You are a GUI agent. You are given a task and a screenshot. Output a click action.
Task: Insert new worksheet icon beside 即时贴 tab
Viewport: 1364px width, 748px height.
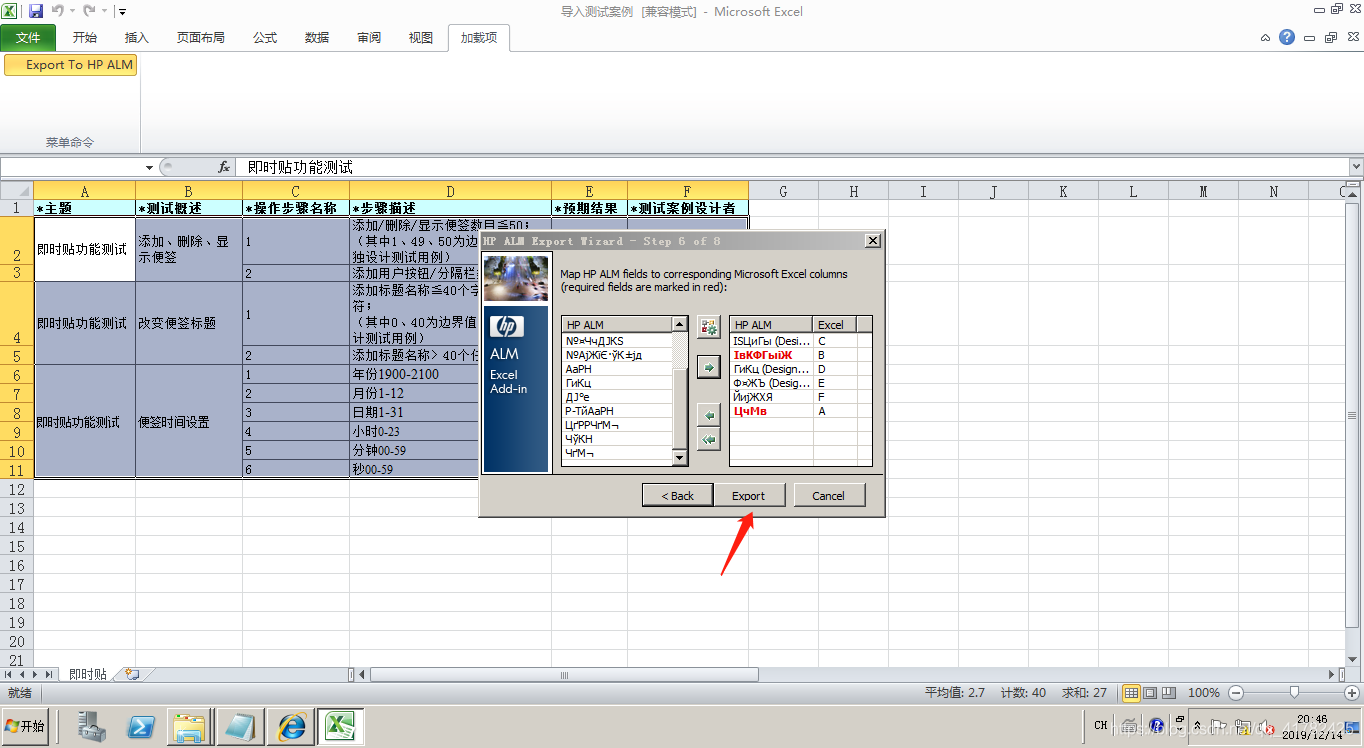[x=132, y=675]
